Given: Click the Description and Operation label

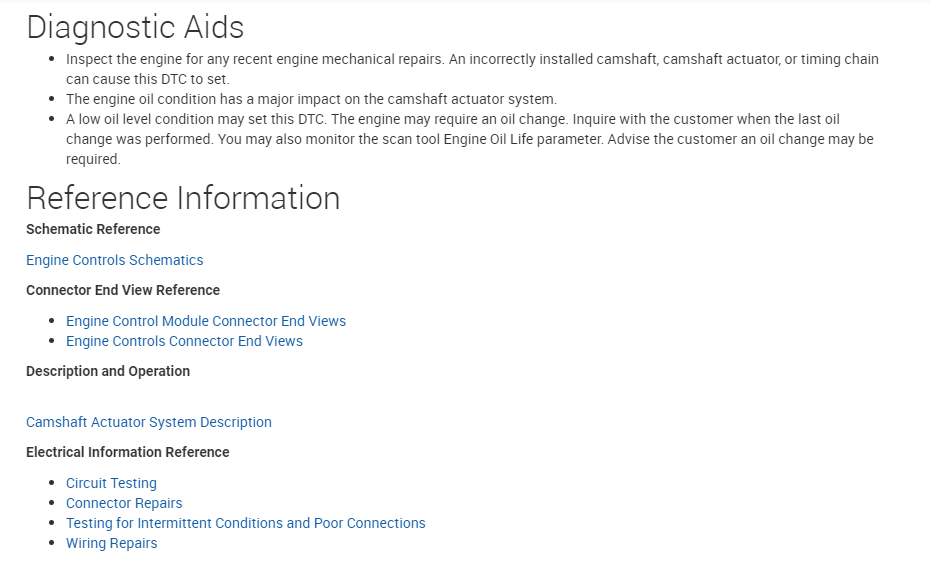Looking at the screenshot, I should point(108,371).
